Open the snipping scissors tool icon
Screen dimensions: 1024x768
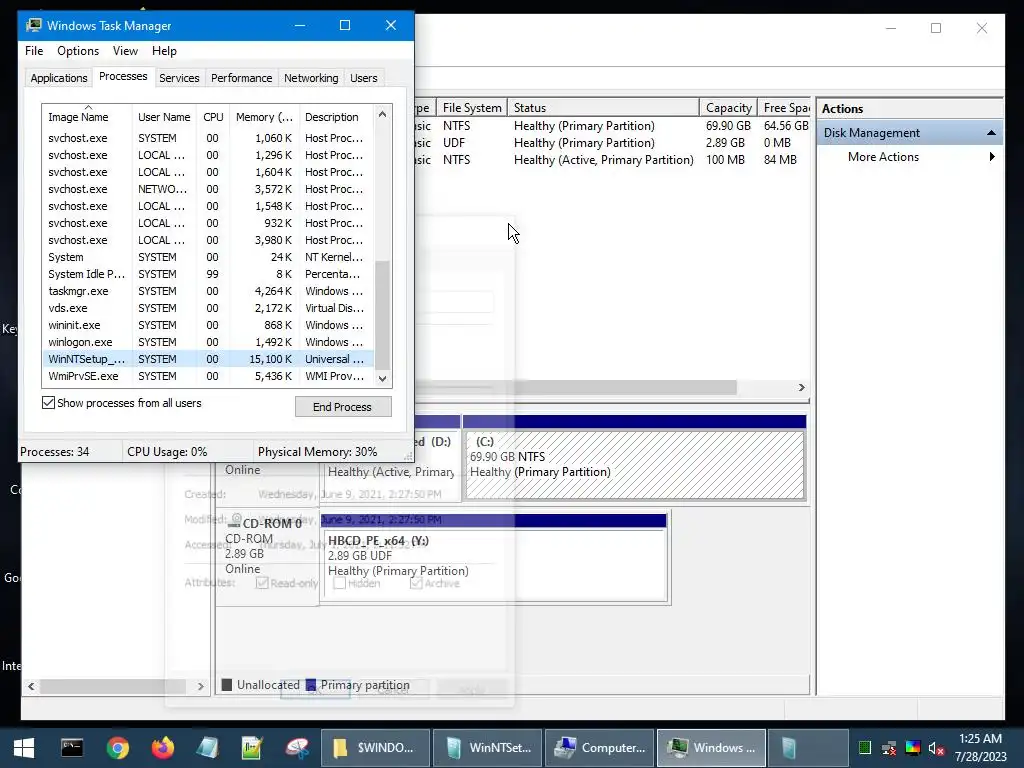pyautogui.click(x=297, y=748)
